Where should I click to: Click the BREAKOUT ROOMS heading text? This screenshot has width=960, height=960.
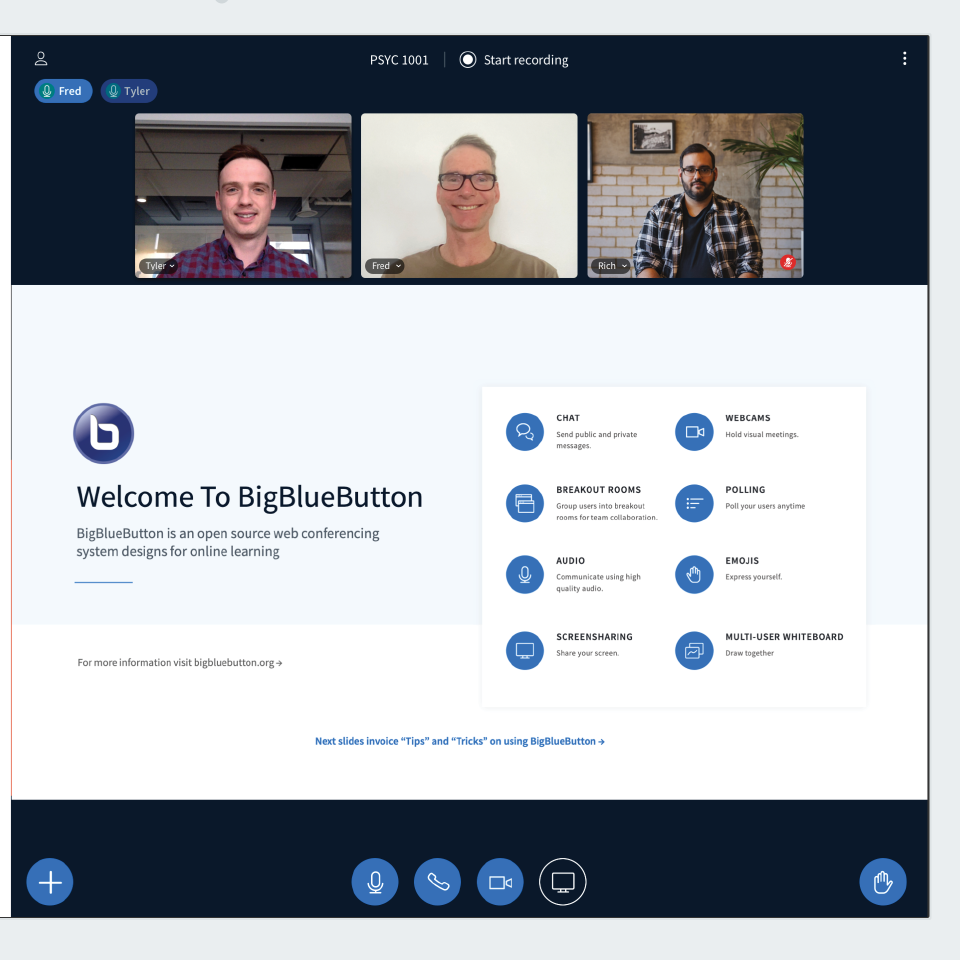[x=598, y=490]
